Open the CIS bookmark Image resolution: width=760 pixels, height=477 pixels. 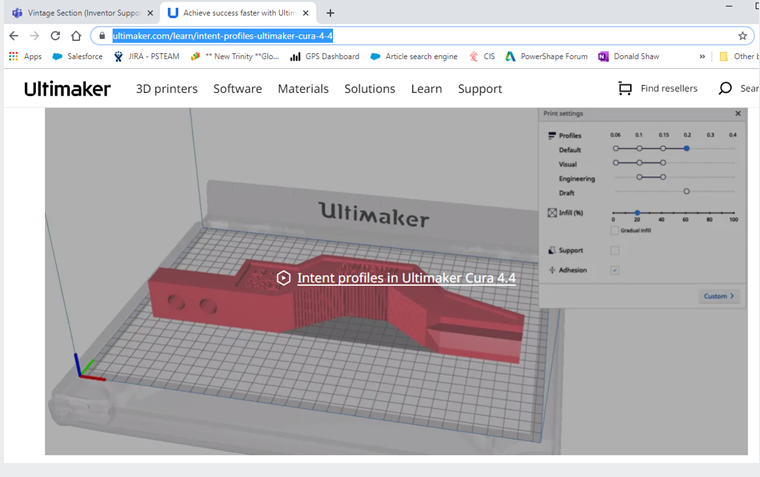pos(482,56)
